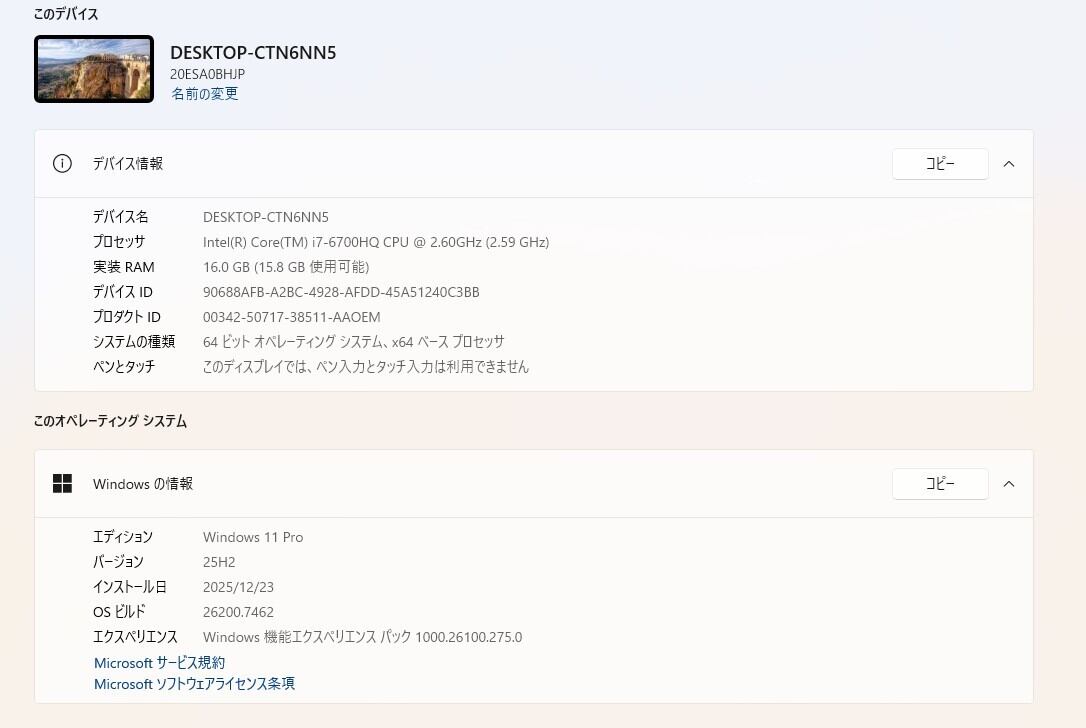Copy Windows info with the コピー button
1086x728 pixels.
point(940,483)
